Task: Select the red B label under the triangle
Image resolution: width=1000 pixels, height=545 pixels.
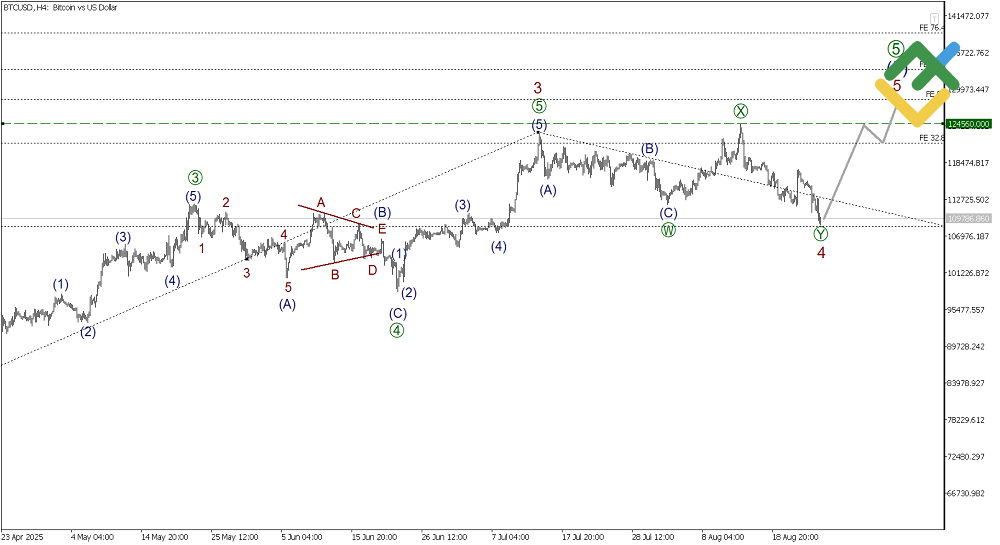Action: [335, 275]
